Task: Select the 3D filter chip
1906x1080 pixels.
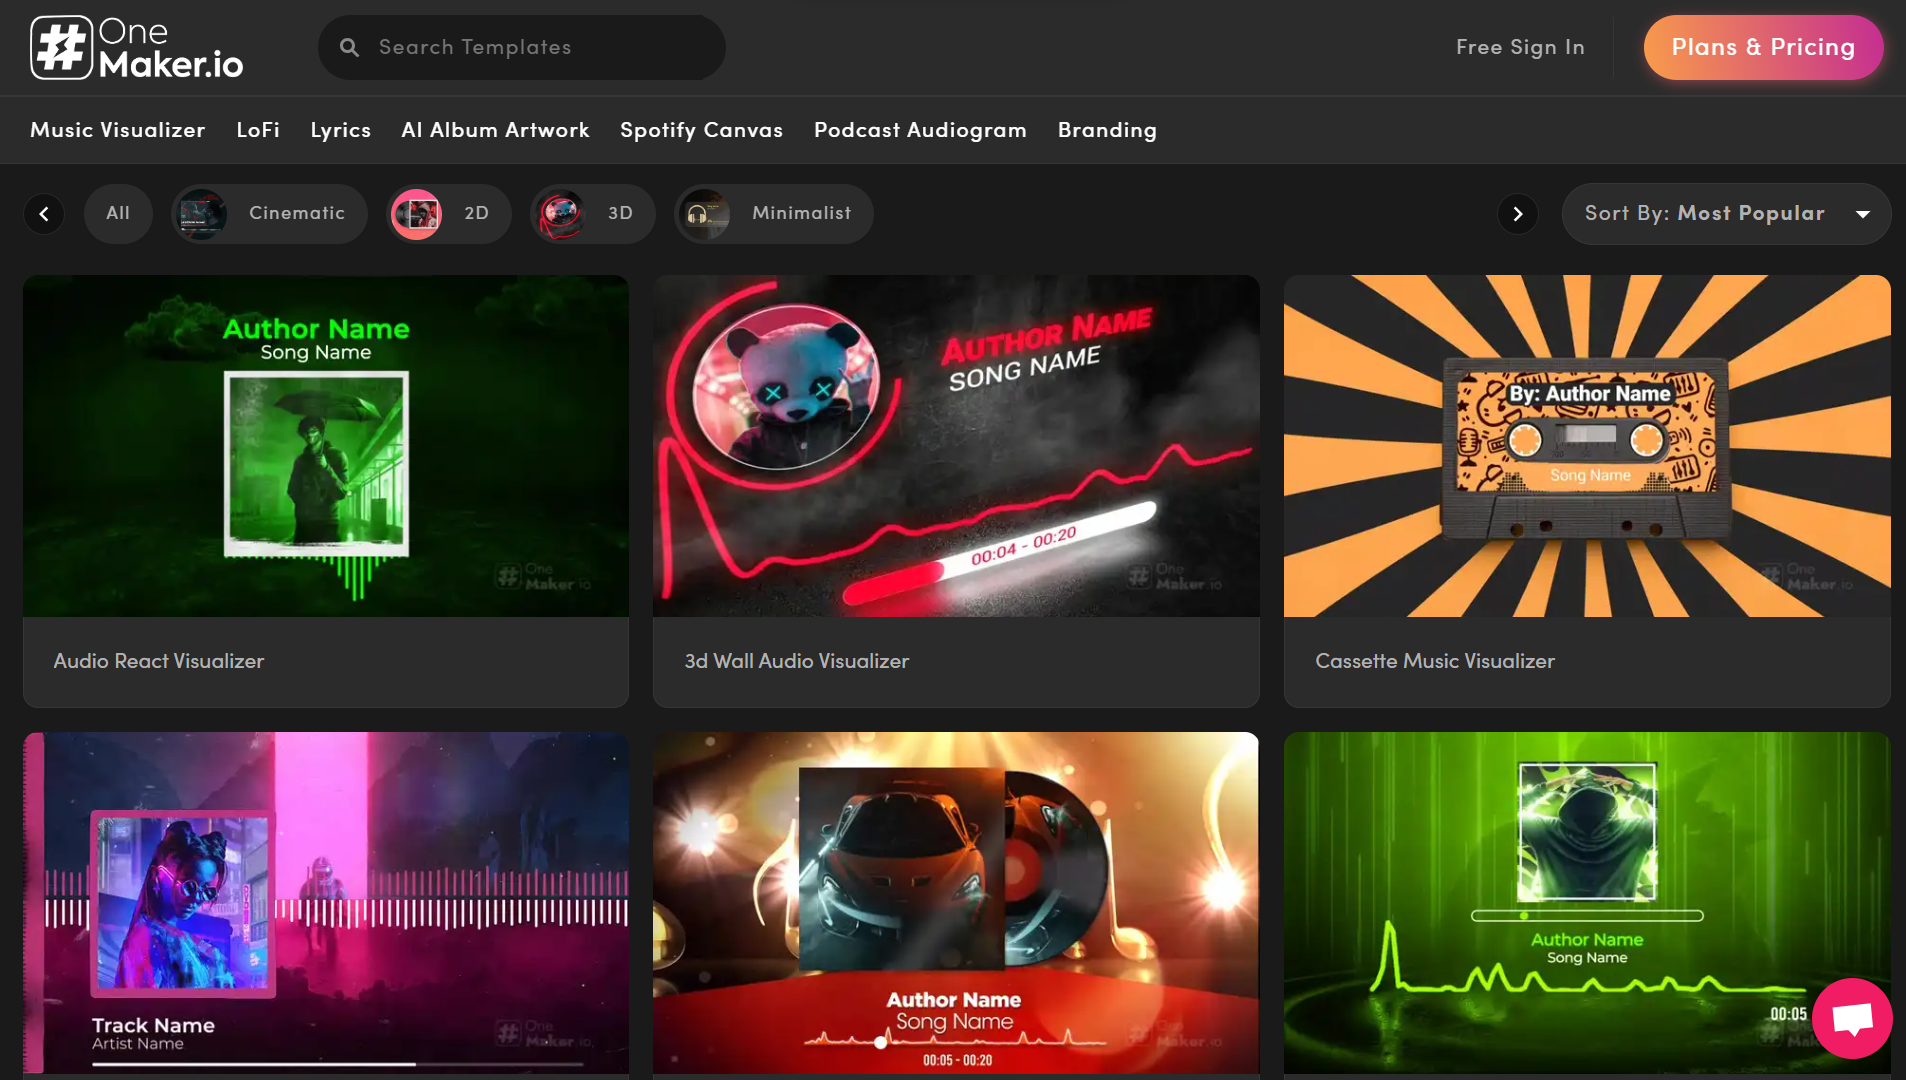Action: click(x=593, y=214)
